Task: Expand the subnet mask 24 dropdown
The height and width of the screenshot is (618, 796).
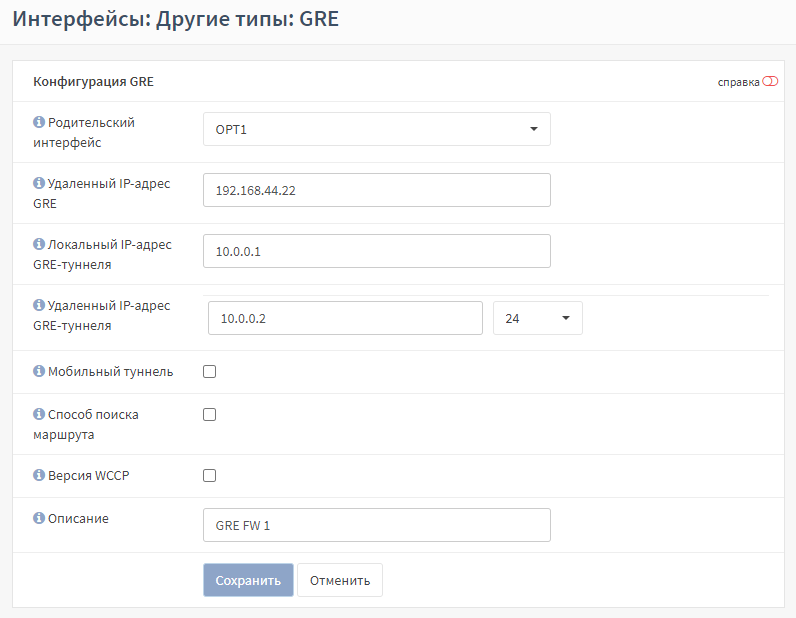Action: 538,318
